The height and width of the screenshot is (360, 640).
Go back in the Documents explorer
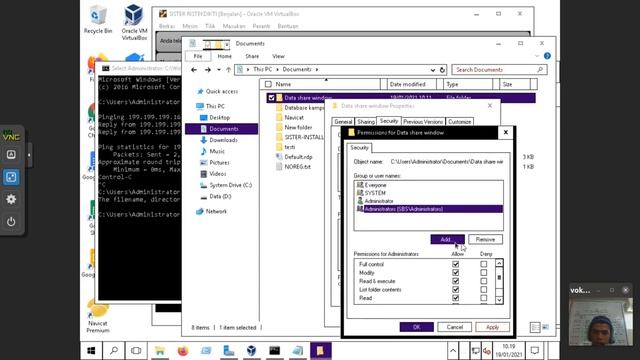(194, 70)
